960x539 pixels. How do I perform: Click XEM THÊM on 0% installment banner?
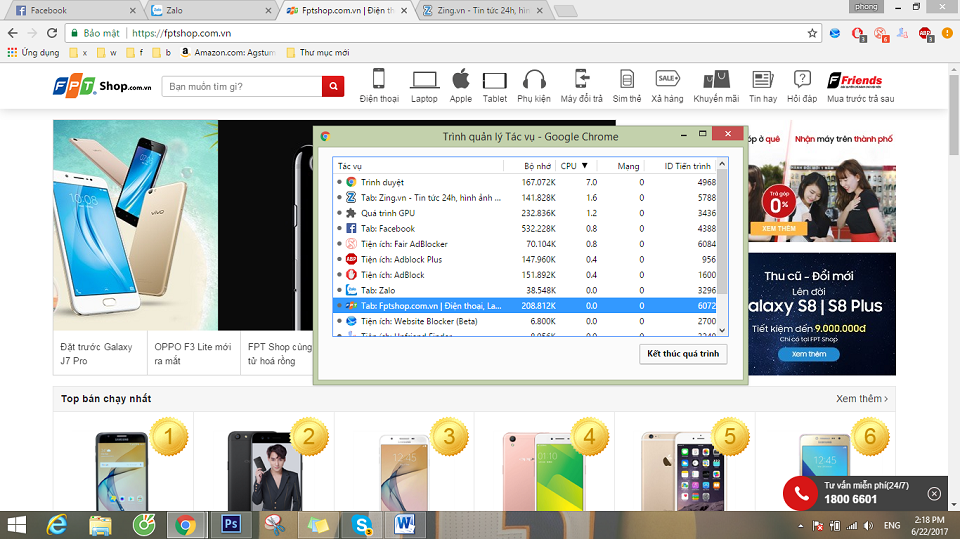(778, 228)
